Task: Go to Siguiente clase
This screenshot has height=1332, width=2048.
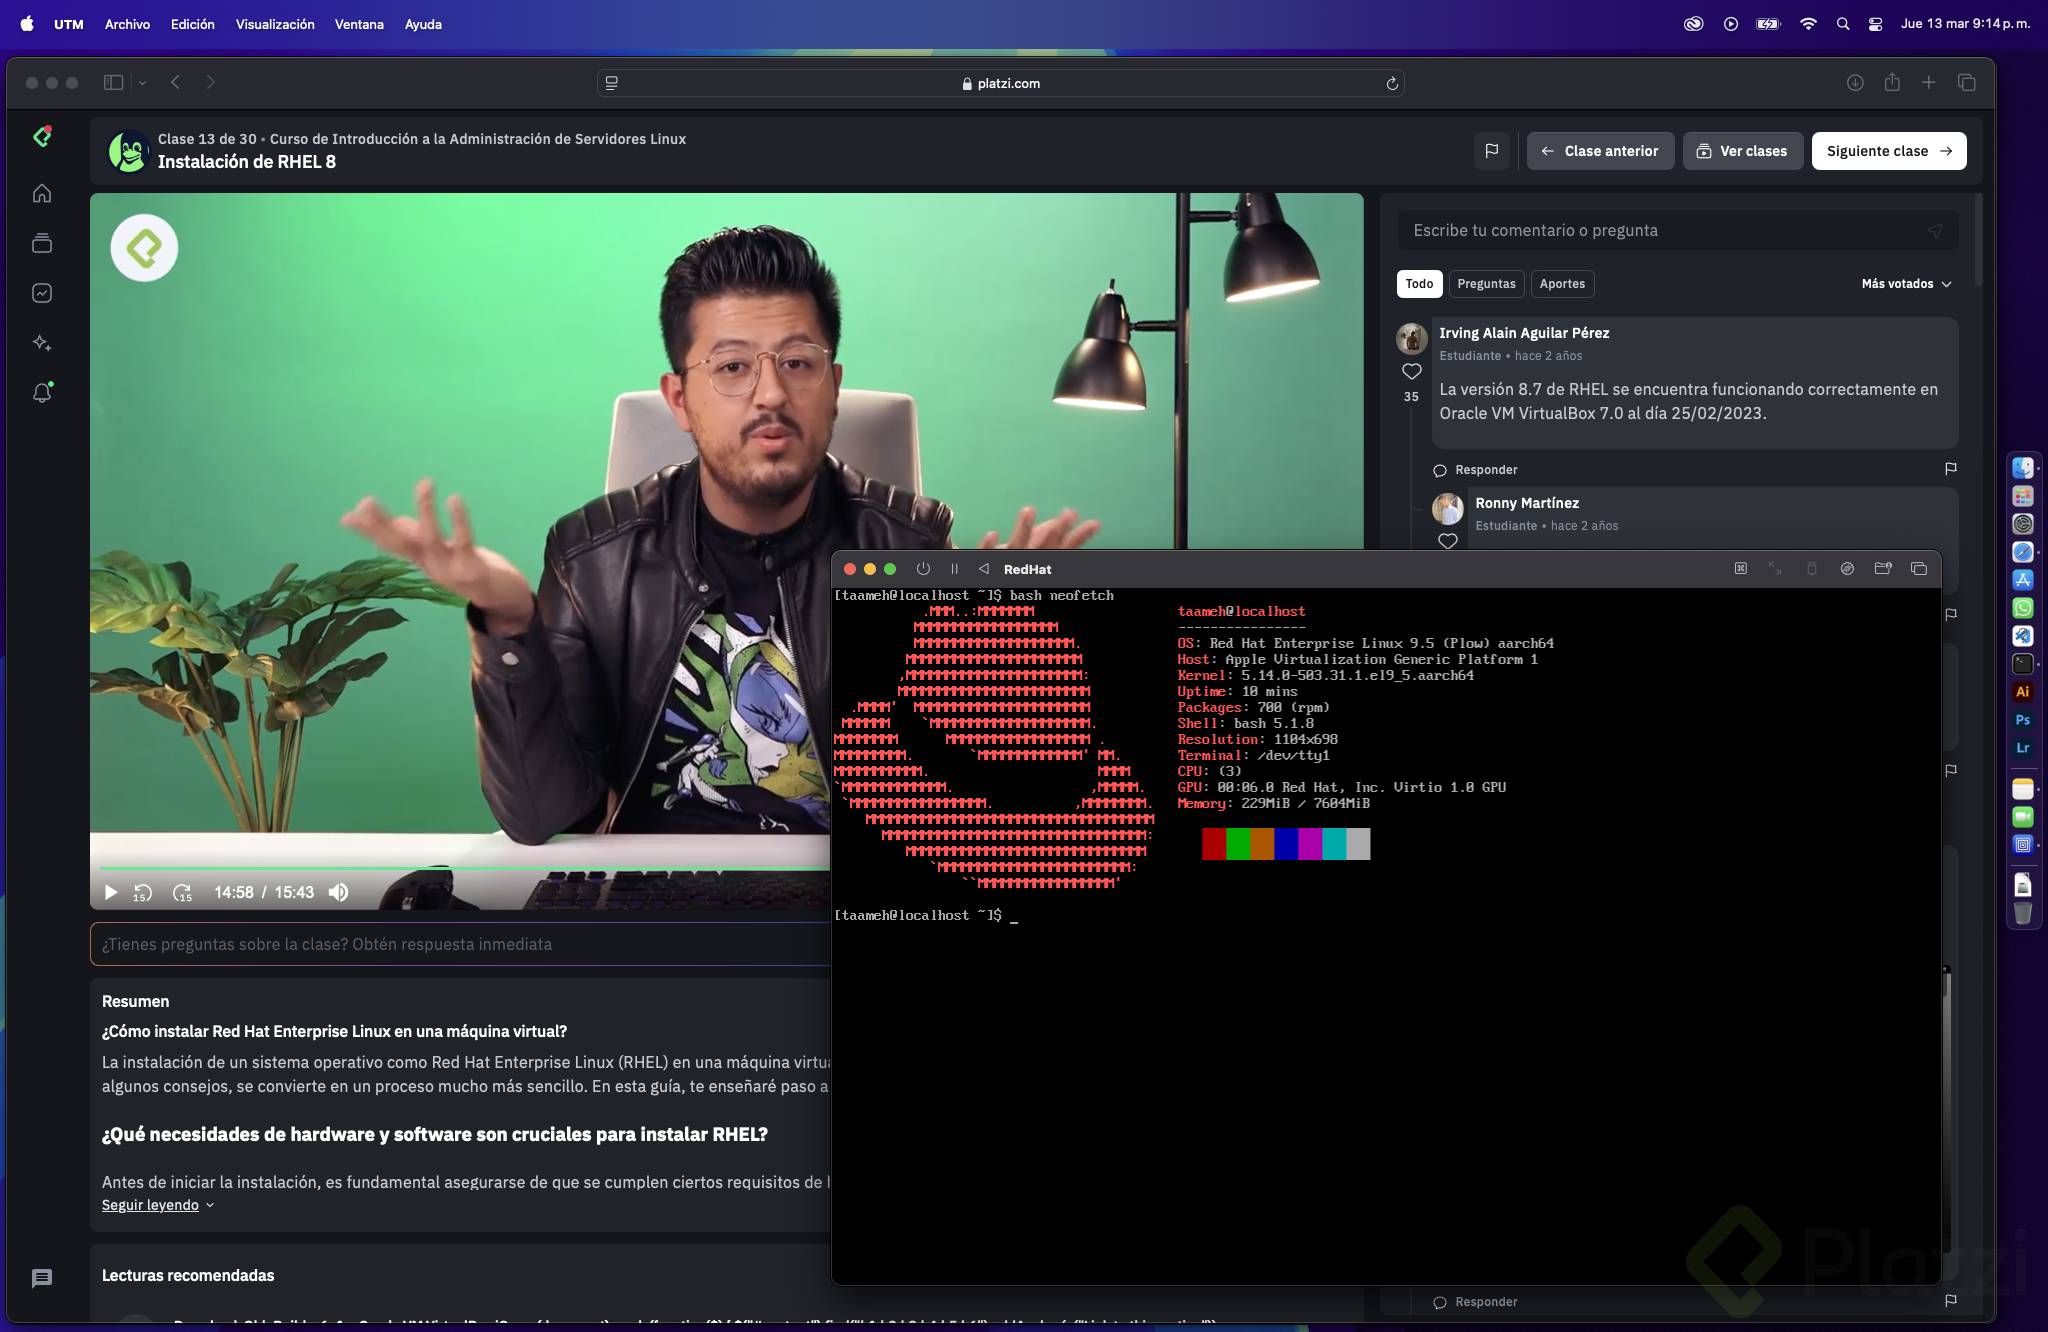Action: pos(1888,151)
